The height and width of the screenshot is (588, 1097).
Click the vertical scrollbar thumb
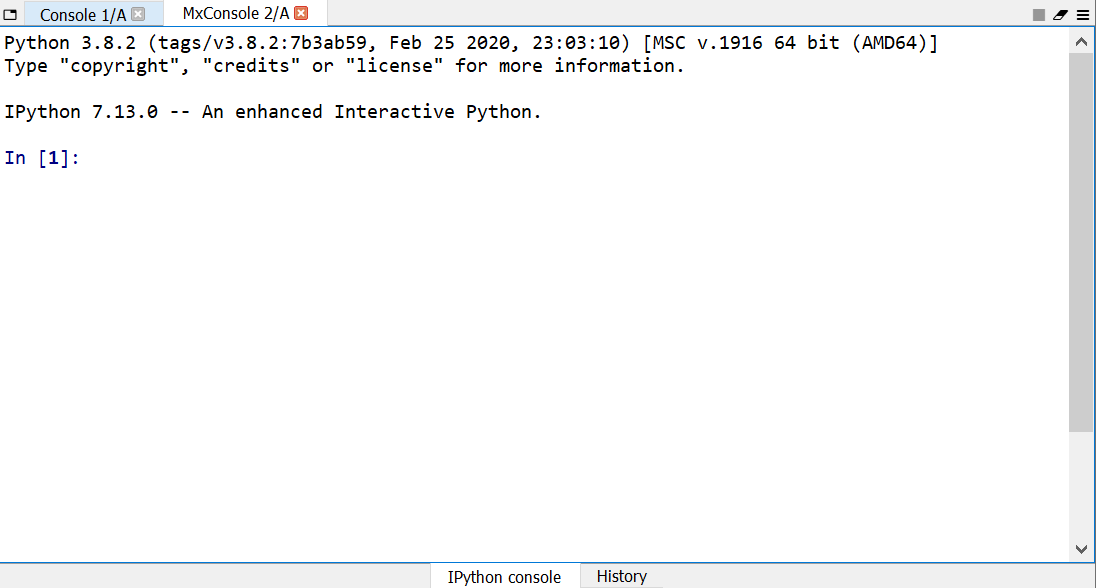(x=1081, y=240)
